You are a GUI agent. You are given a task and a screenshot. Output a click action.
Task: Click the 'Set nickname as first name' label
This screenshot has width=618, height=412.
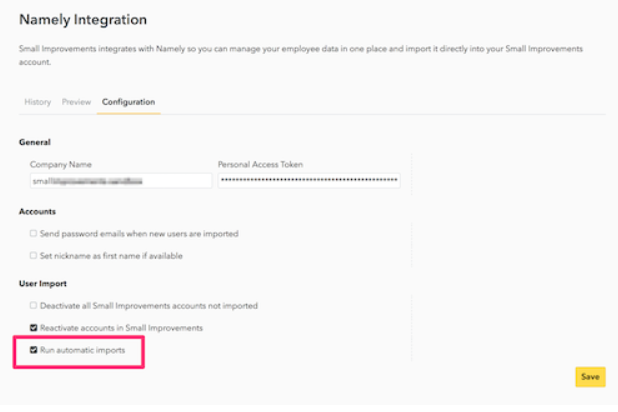(x=111, y=256)
